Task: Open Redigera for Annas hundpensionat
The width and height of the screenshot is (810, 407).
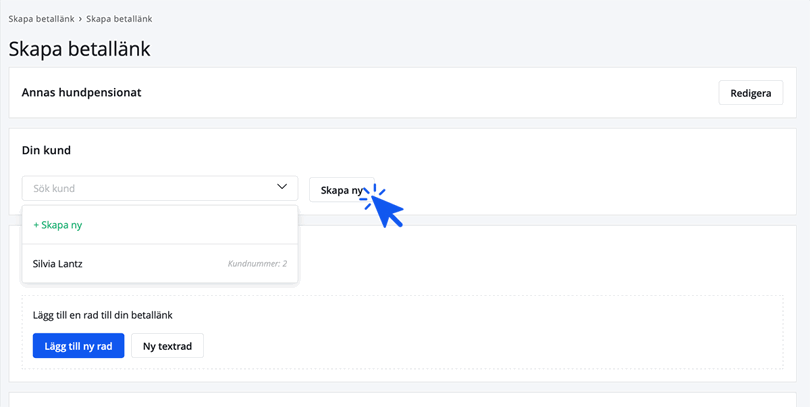Action: point(751,93)
